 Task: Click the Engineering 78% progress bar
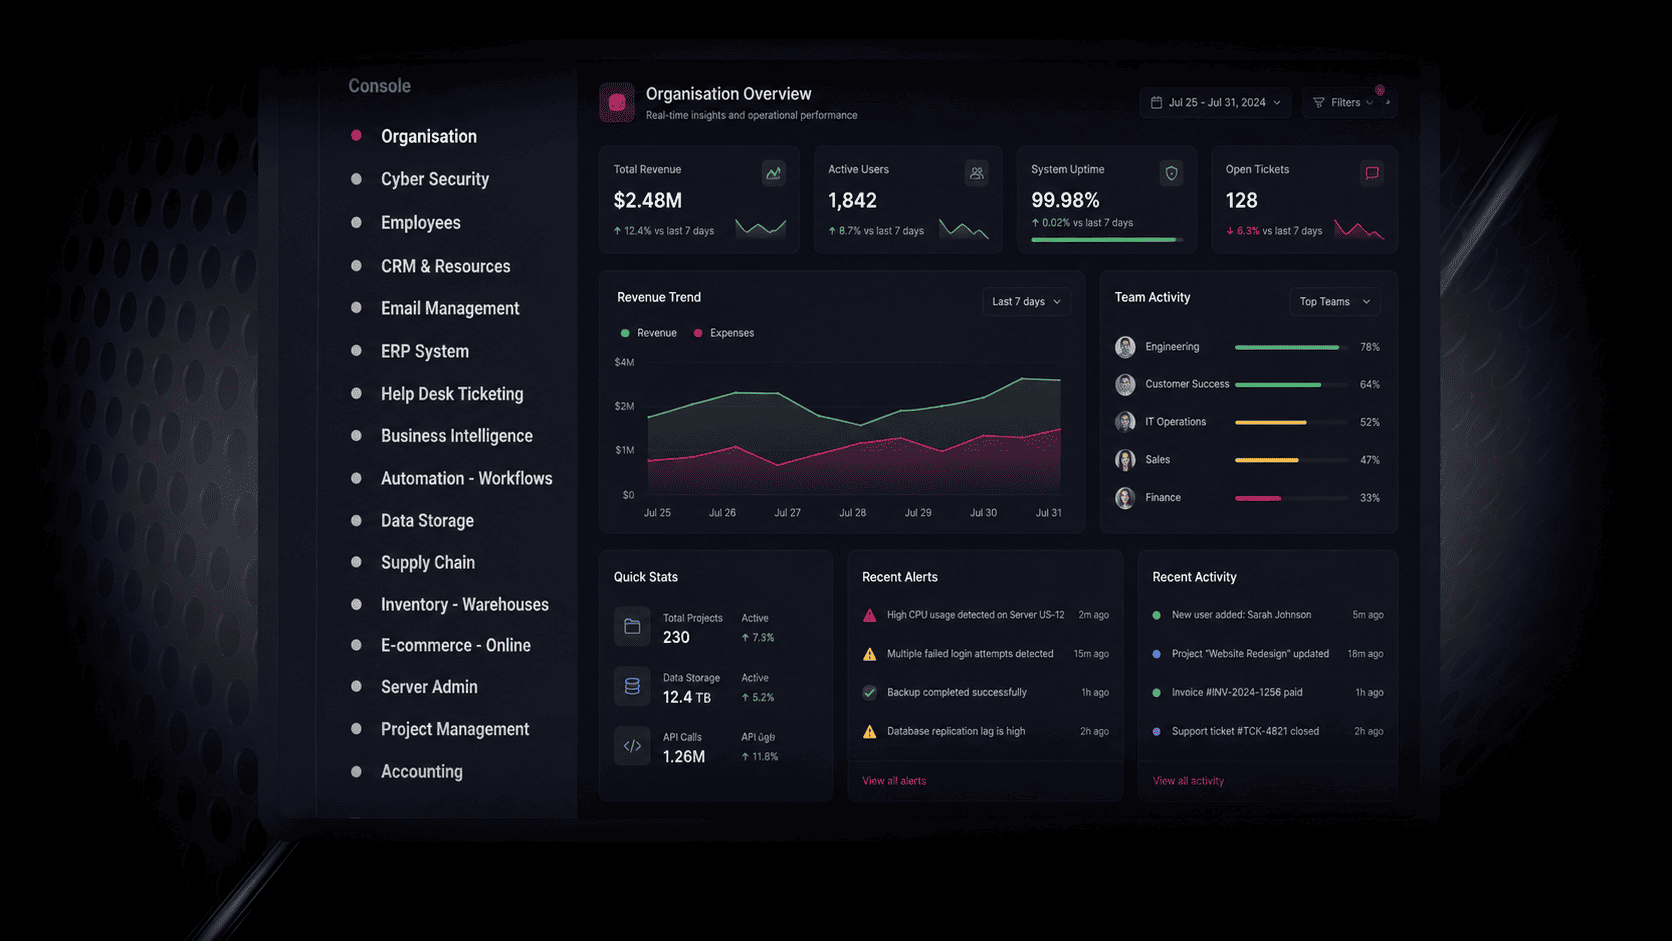pos(1291,347)
